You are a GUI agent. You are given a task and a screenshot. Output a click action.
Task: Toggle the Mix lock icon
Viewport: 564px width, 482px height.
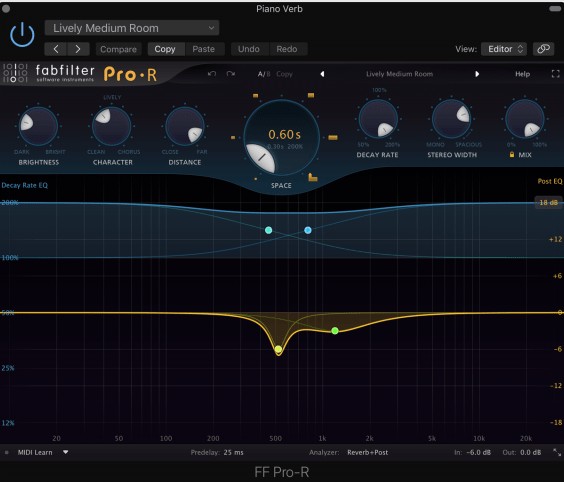click(x=511, y=154)
